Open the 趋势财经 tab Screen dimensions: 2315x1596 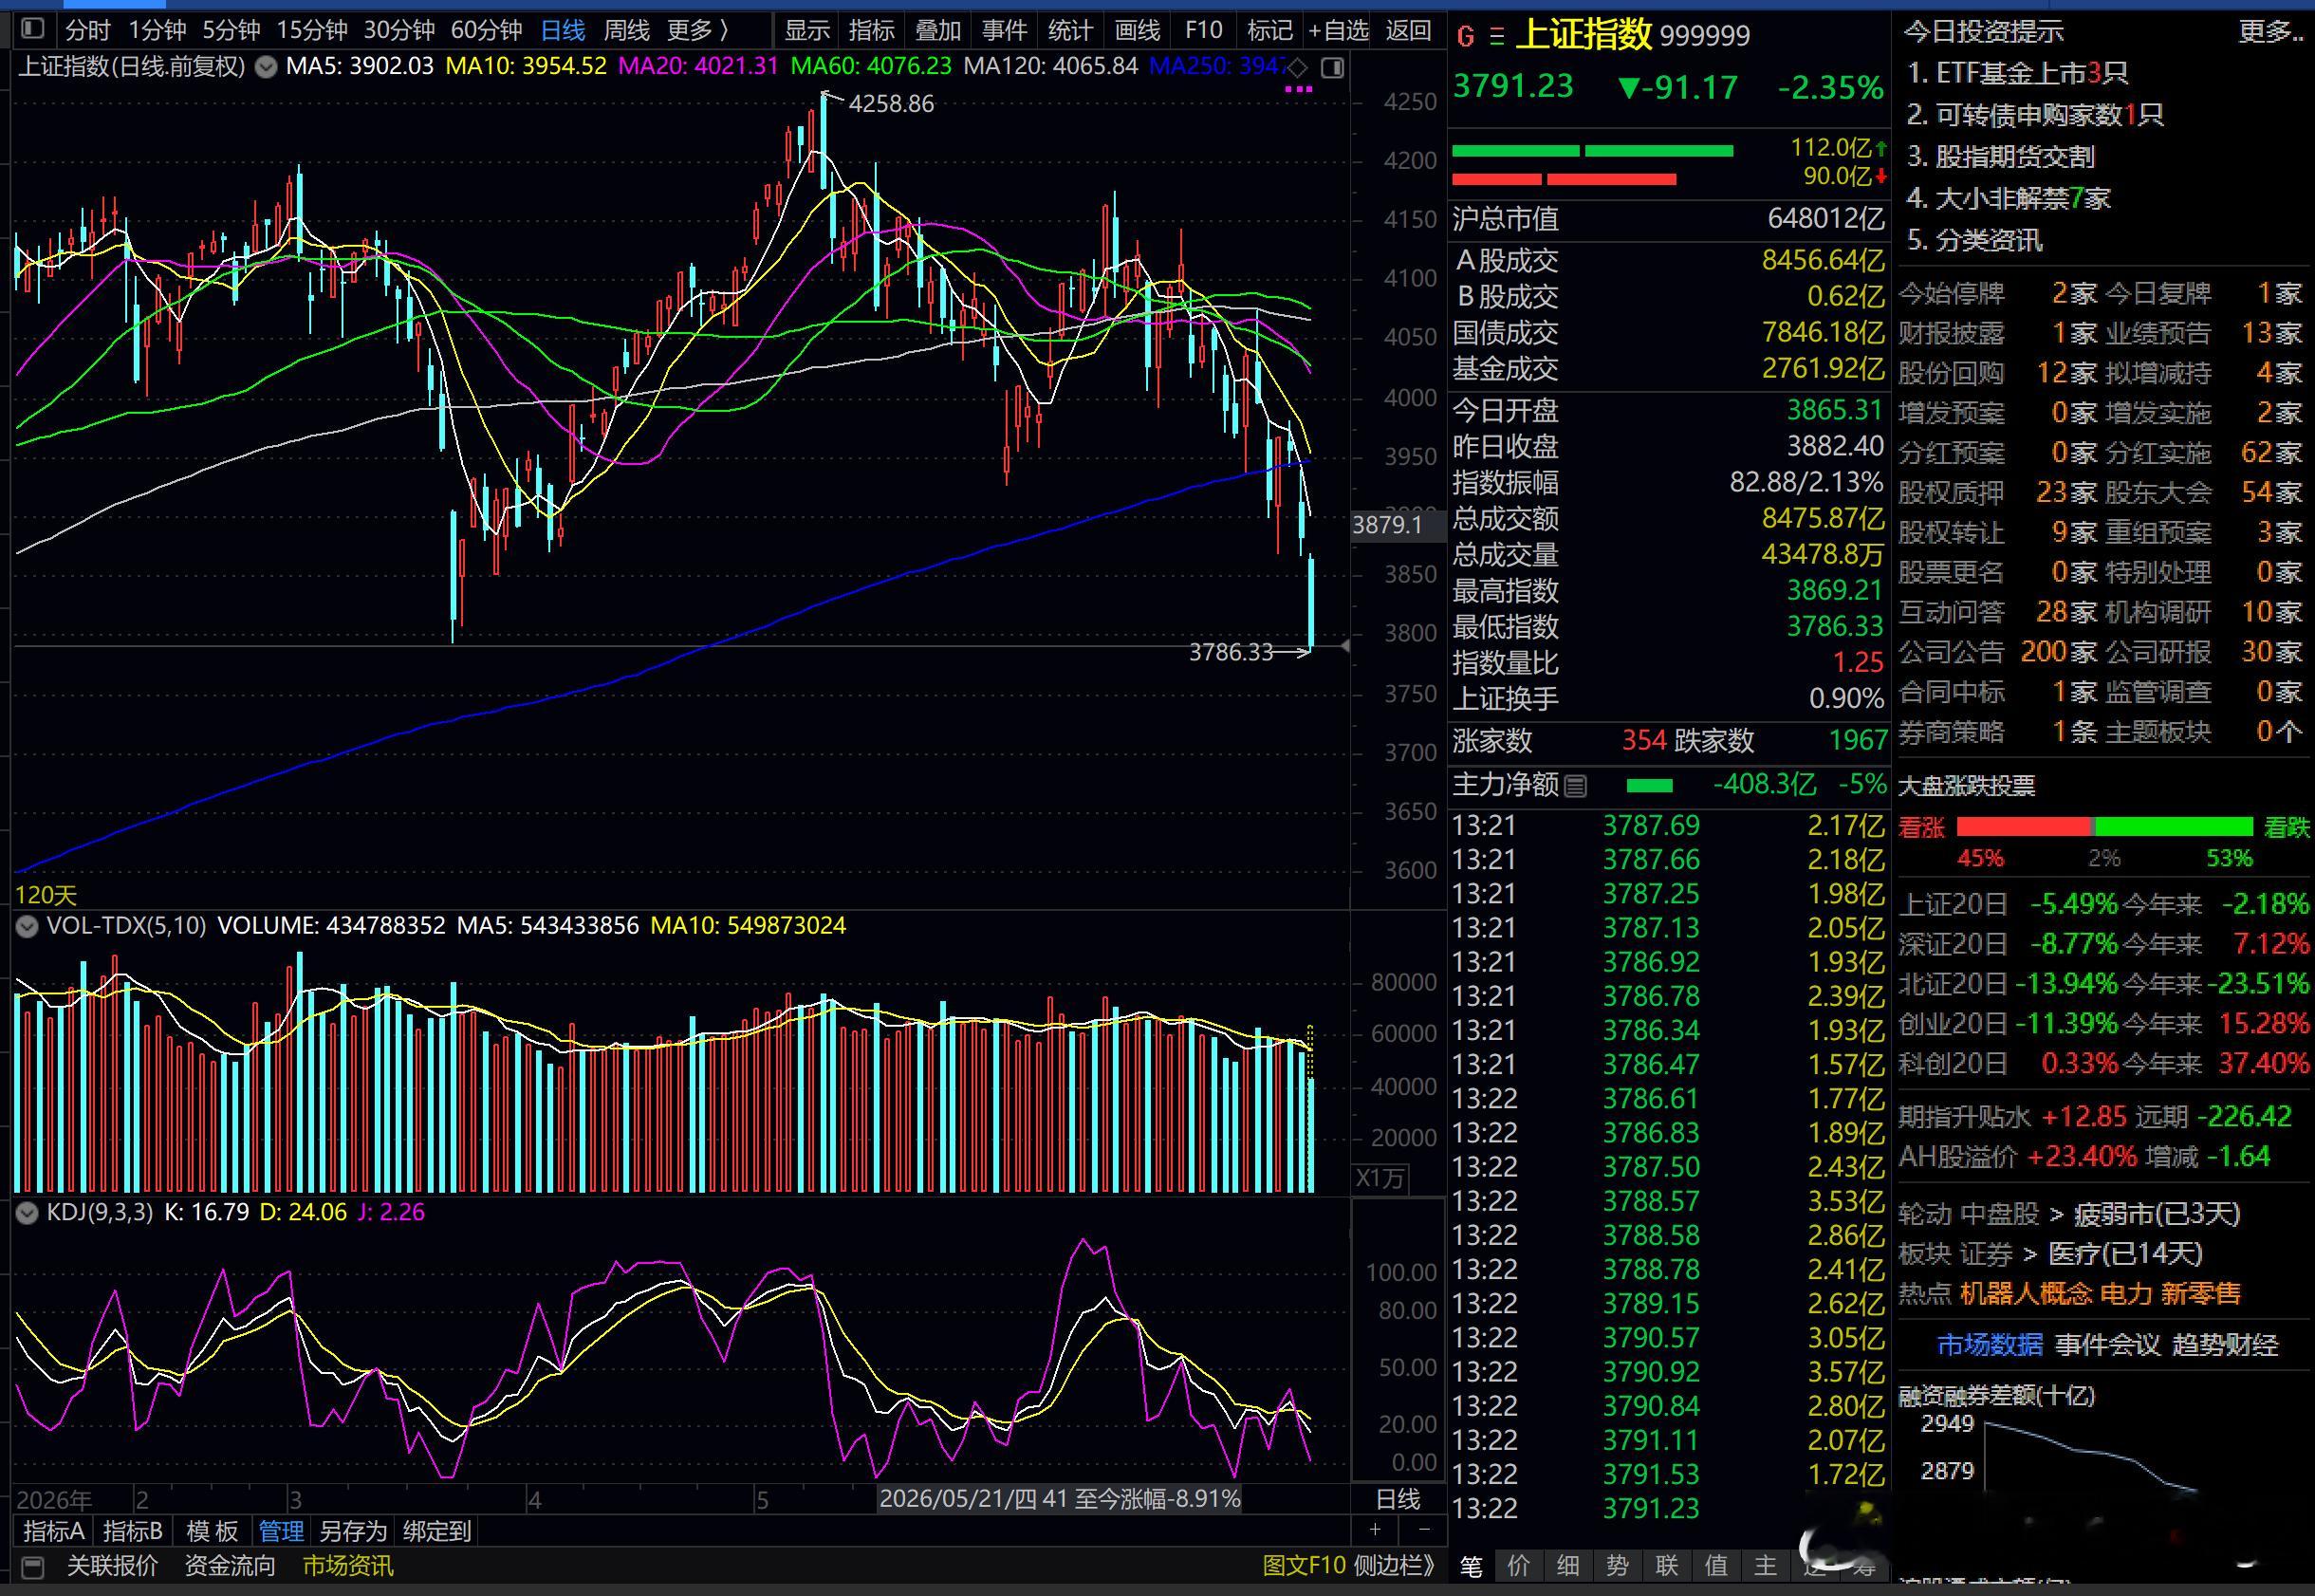pos(2226,1345)
